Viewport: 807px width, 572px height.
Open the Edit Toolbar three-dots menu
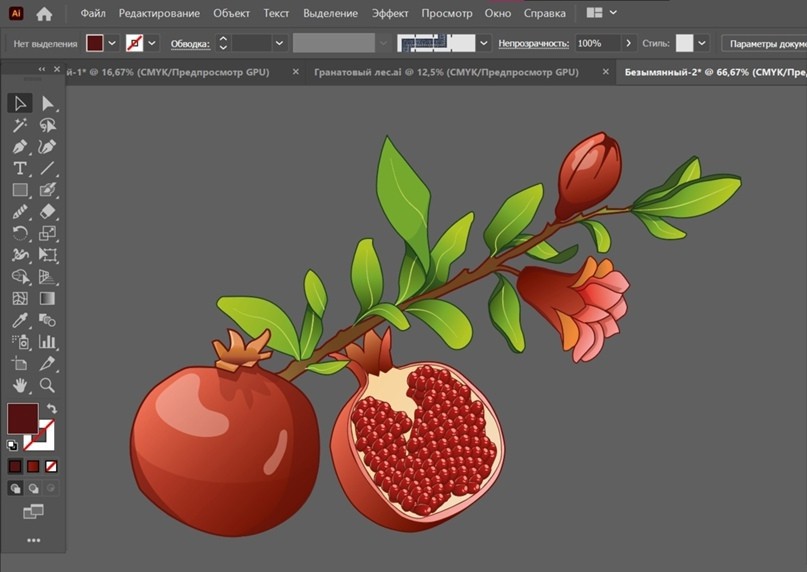(33, 540)
